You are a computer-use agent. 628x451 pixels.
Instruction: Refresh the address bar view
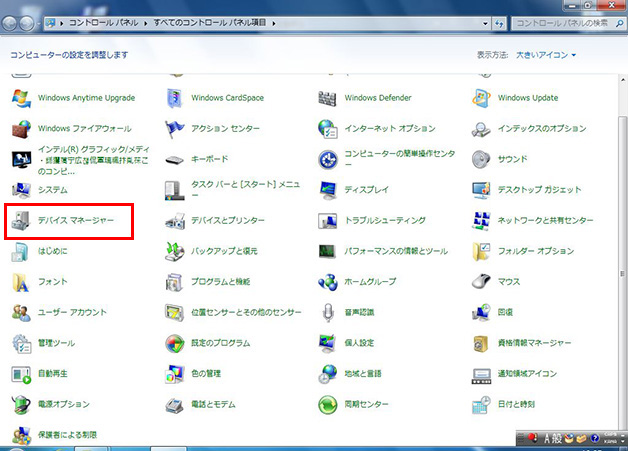499,23
